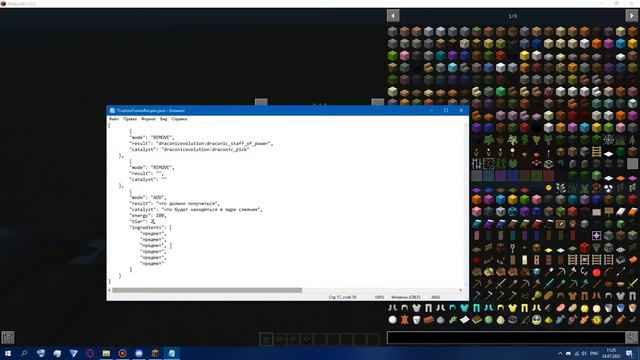This screenshot has width=640, height=360.
Task: Open the Формат menu in Notepad
Action: [149, 119]
